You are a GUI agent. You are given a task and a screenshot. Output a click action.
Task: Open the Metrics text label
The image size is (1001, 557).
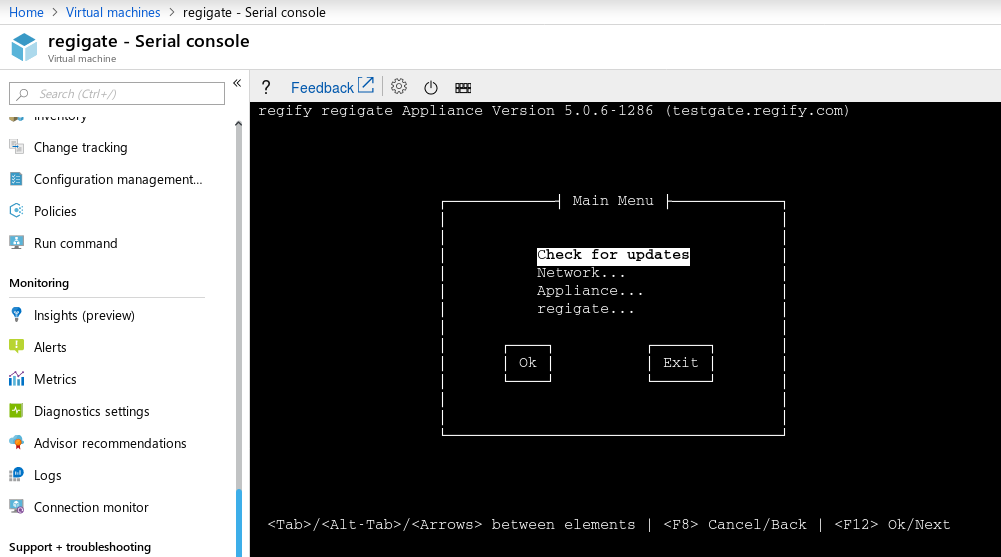[55, 379]
